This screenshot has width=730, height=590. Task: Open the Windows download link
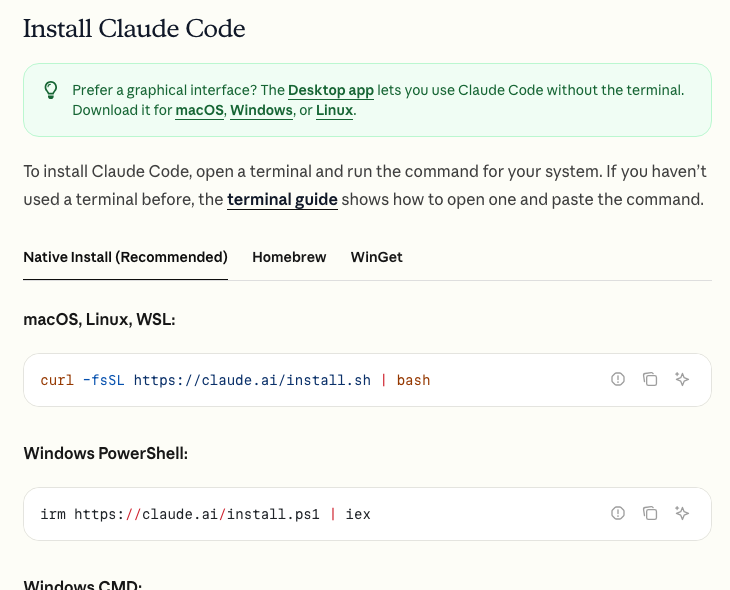point(262,110)
